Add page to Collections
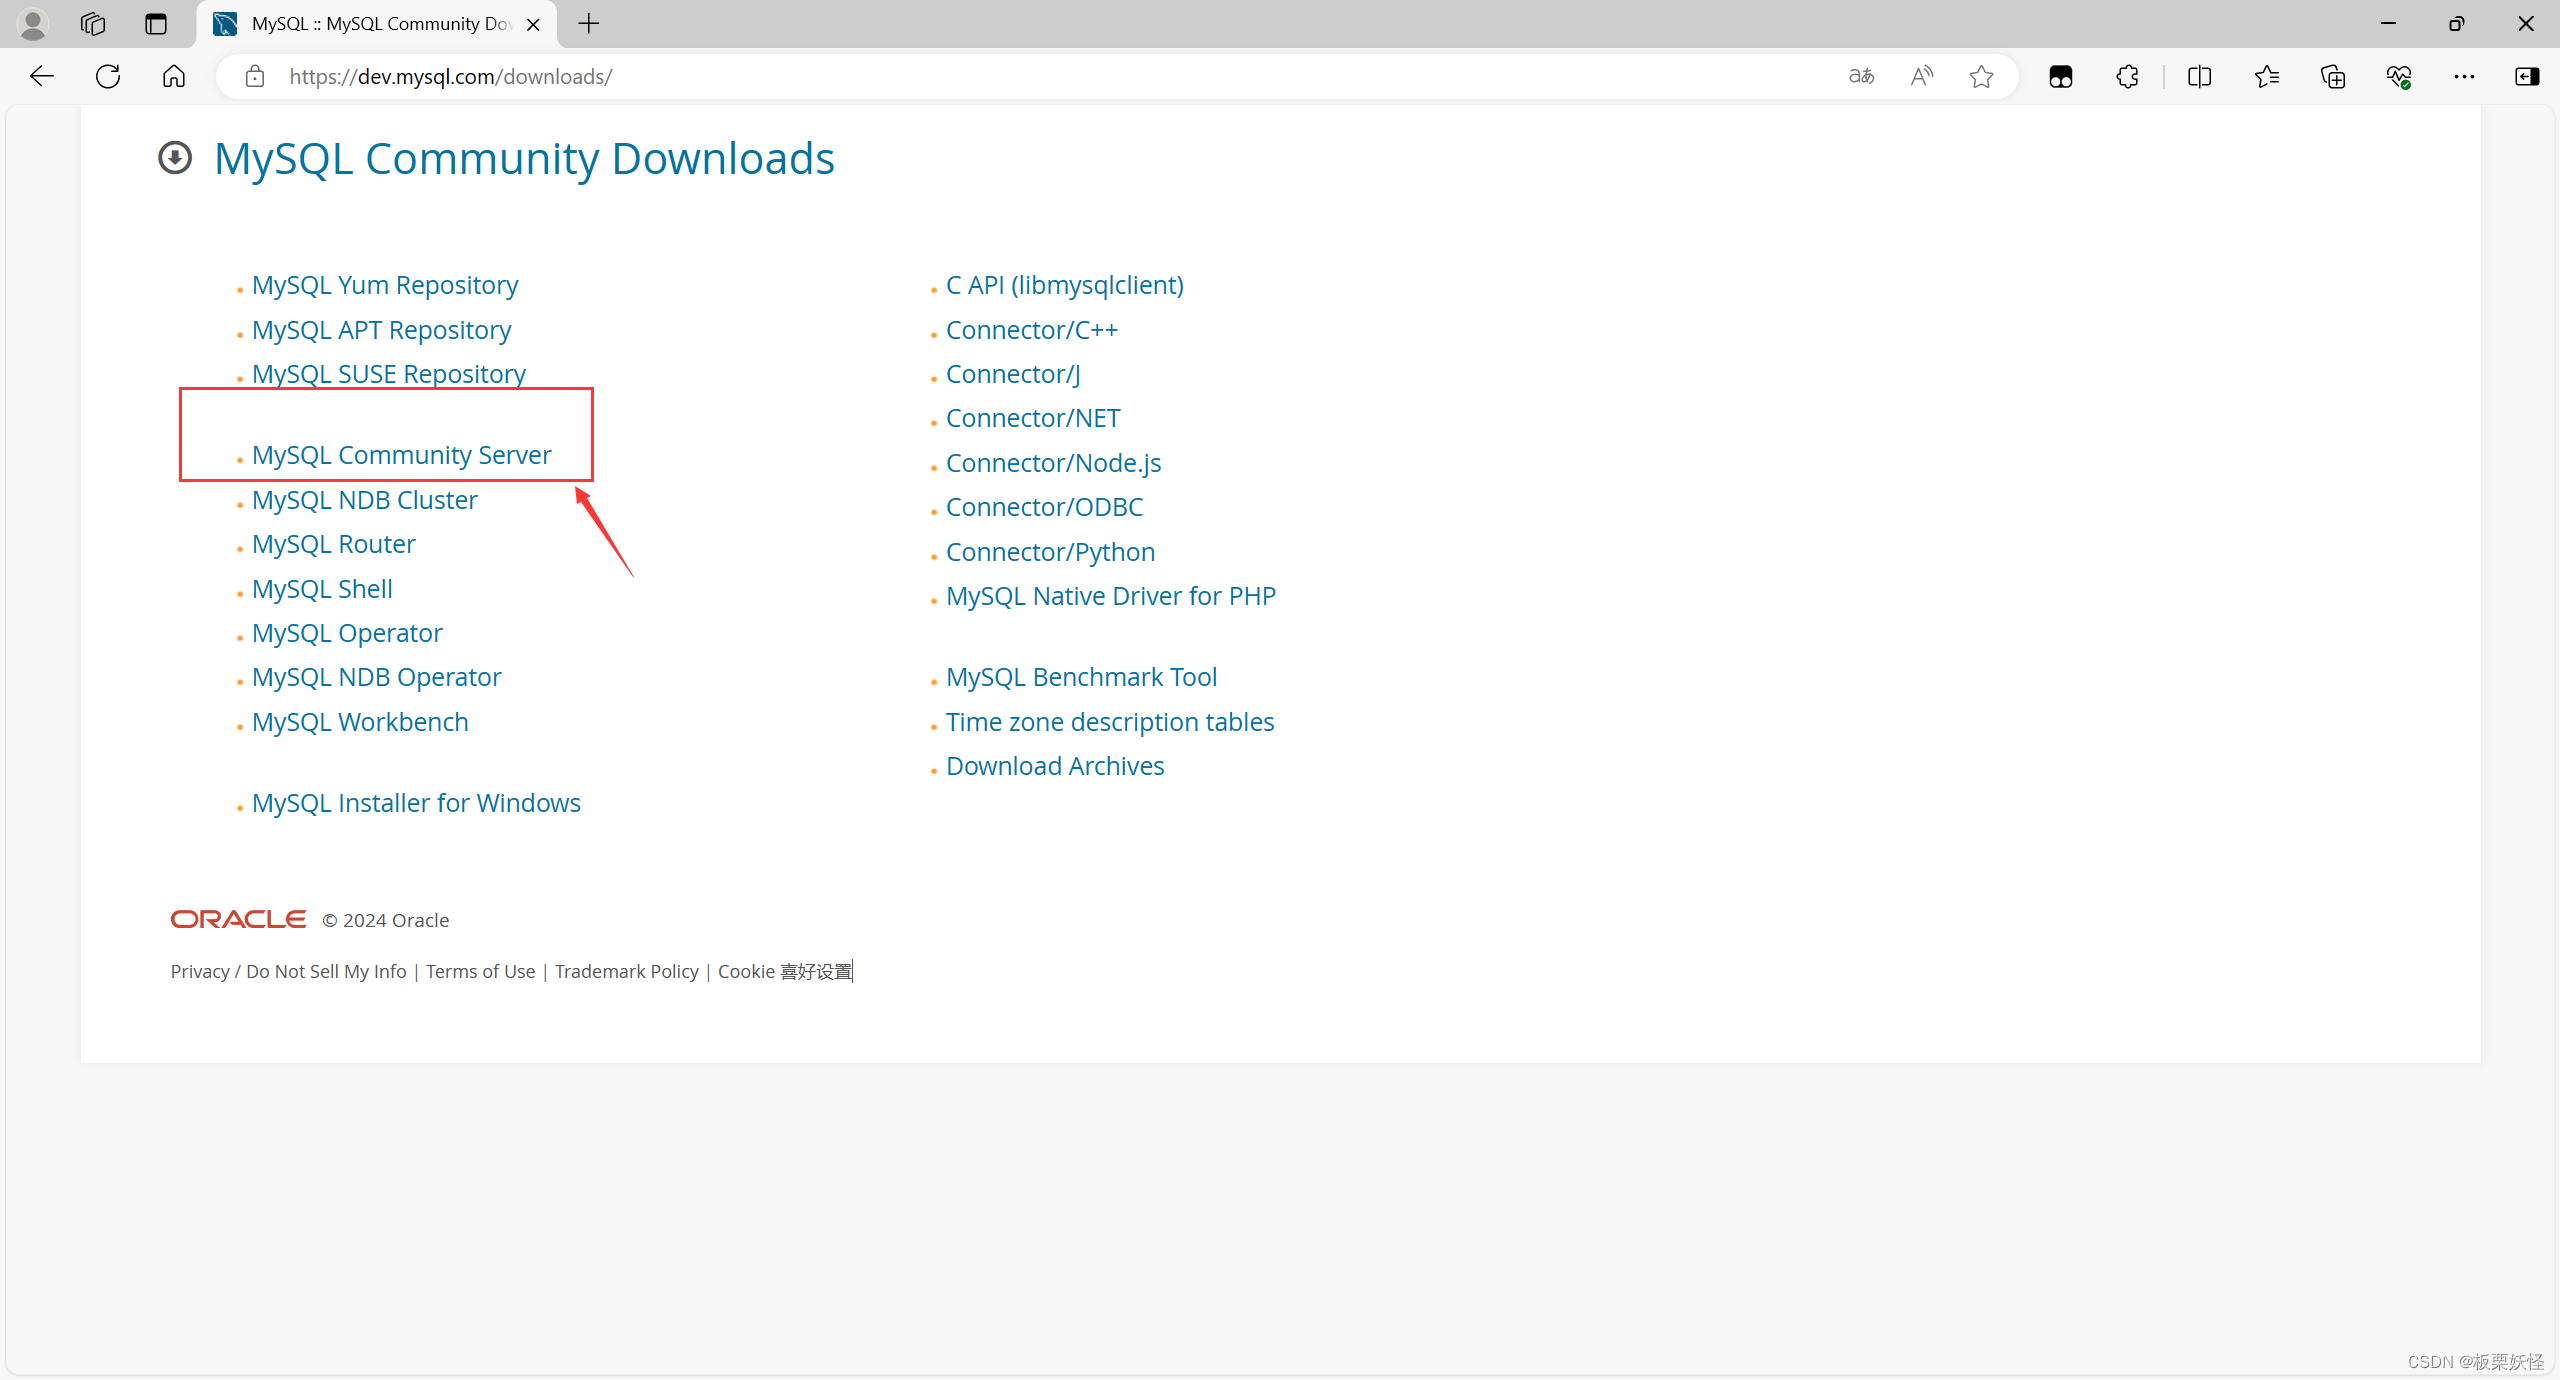The image size is (2560, 1380). click(2333, 76)
